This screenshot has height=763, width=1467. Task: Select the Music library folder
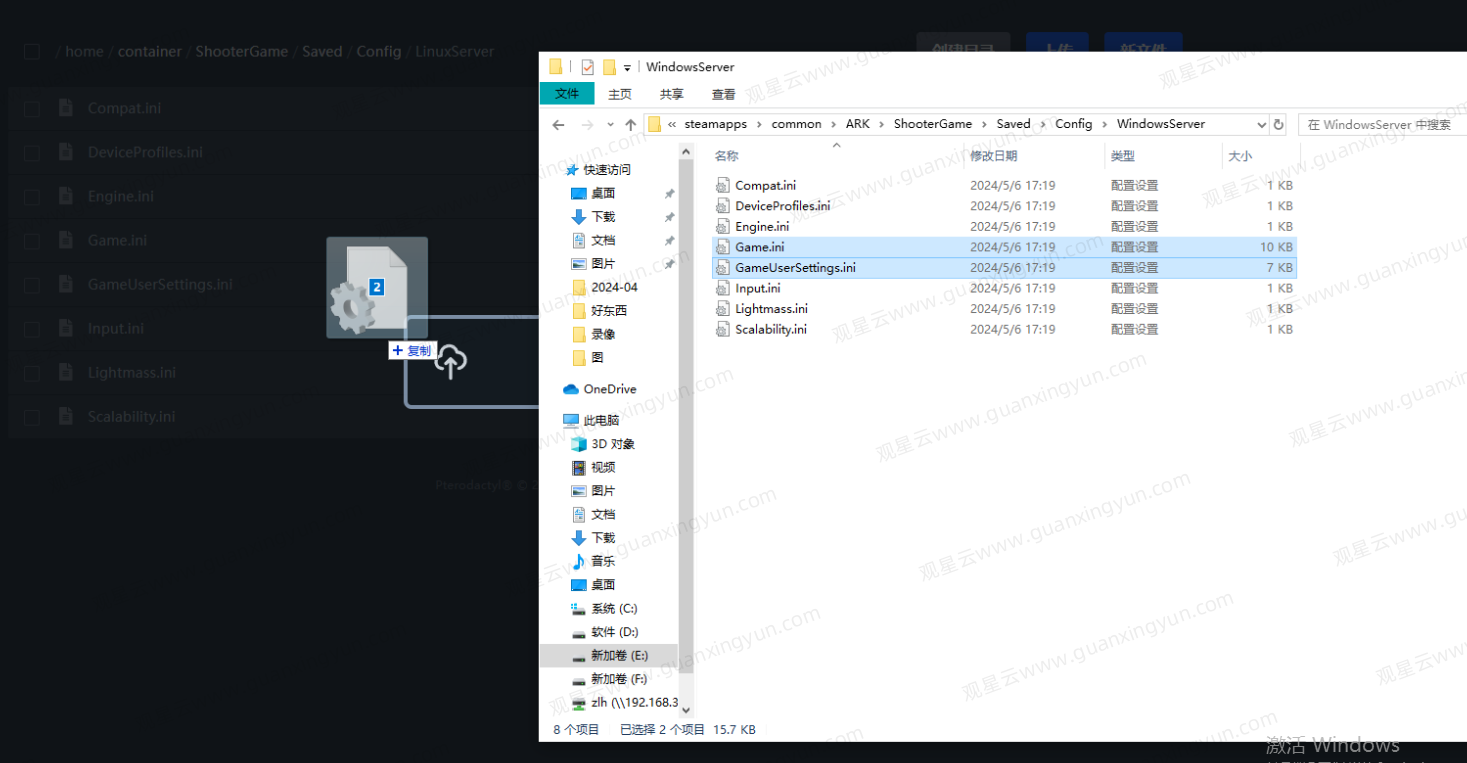tap(602, 561)
